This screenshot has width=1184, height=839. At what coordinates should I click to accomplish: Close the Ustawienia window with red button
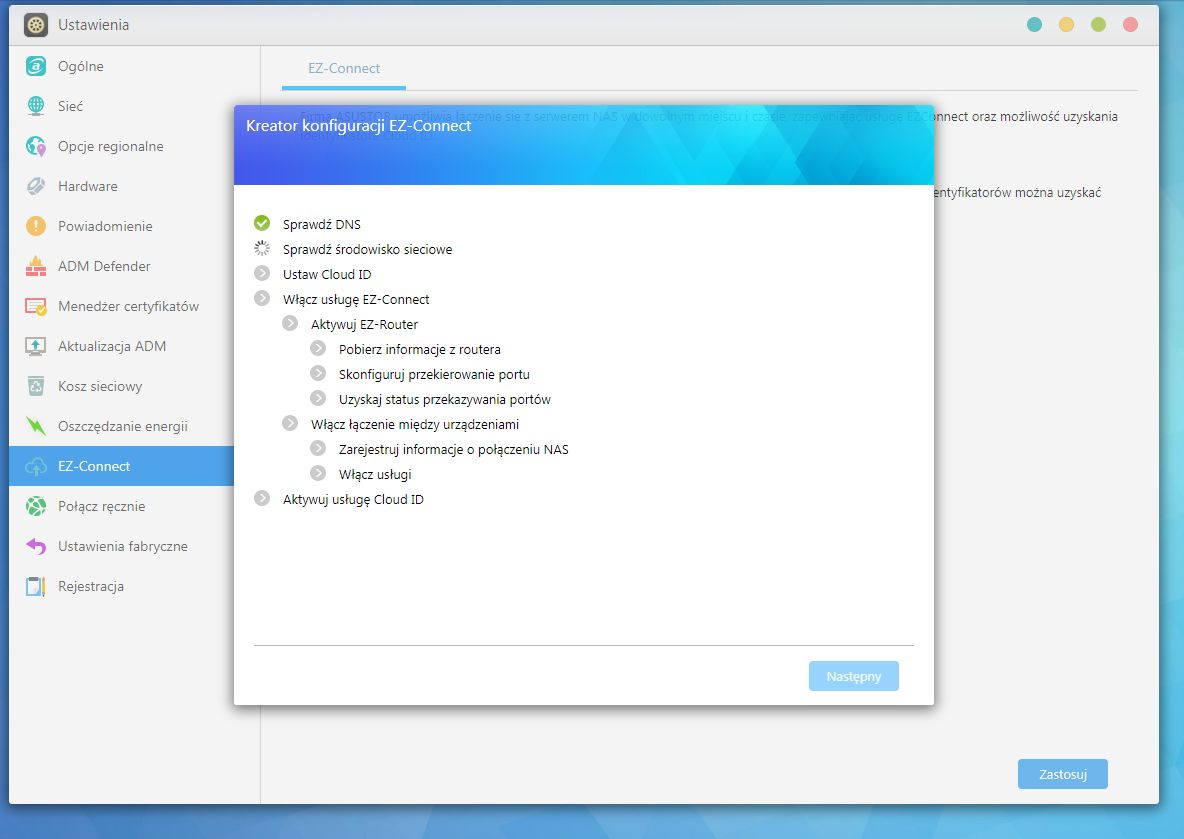pyautogui.click(x=1130, y=25)
